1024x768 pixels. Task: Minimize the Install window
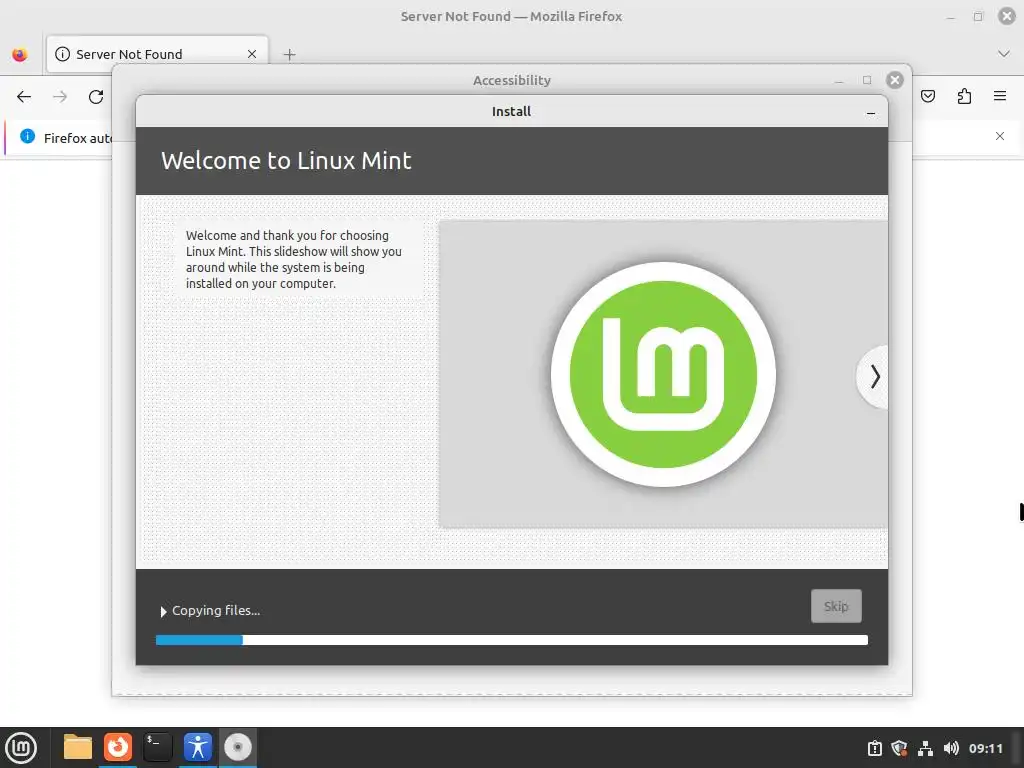click(871, 112)
